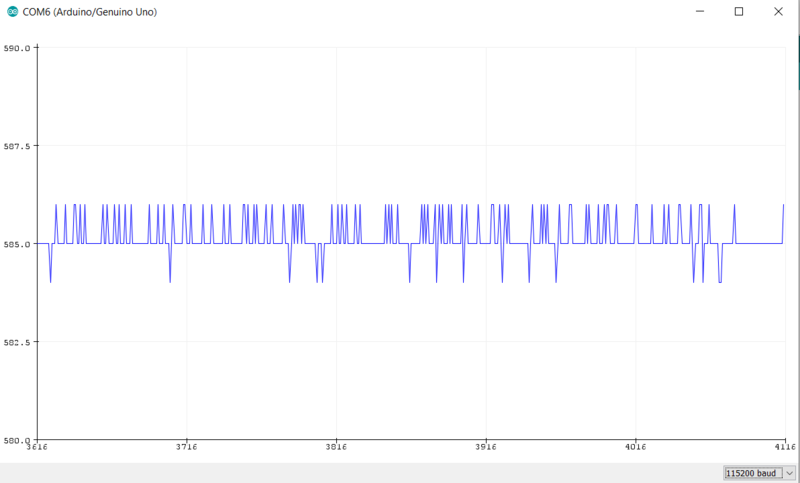The image size is (800, 483).
Task: Minimize the serial plotter window
Action: click(697, 12)
